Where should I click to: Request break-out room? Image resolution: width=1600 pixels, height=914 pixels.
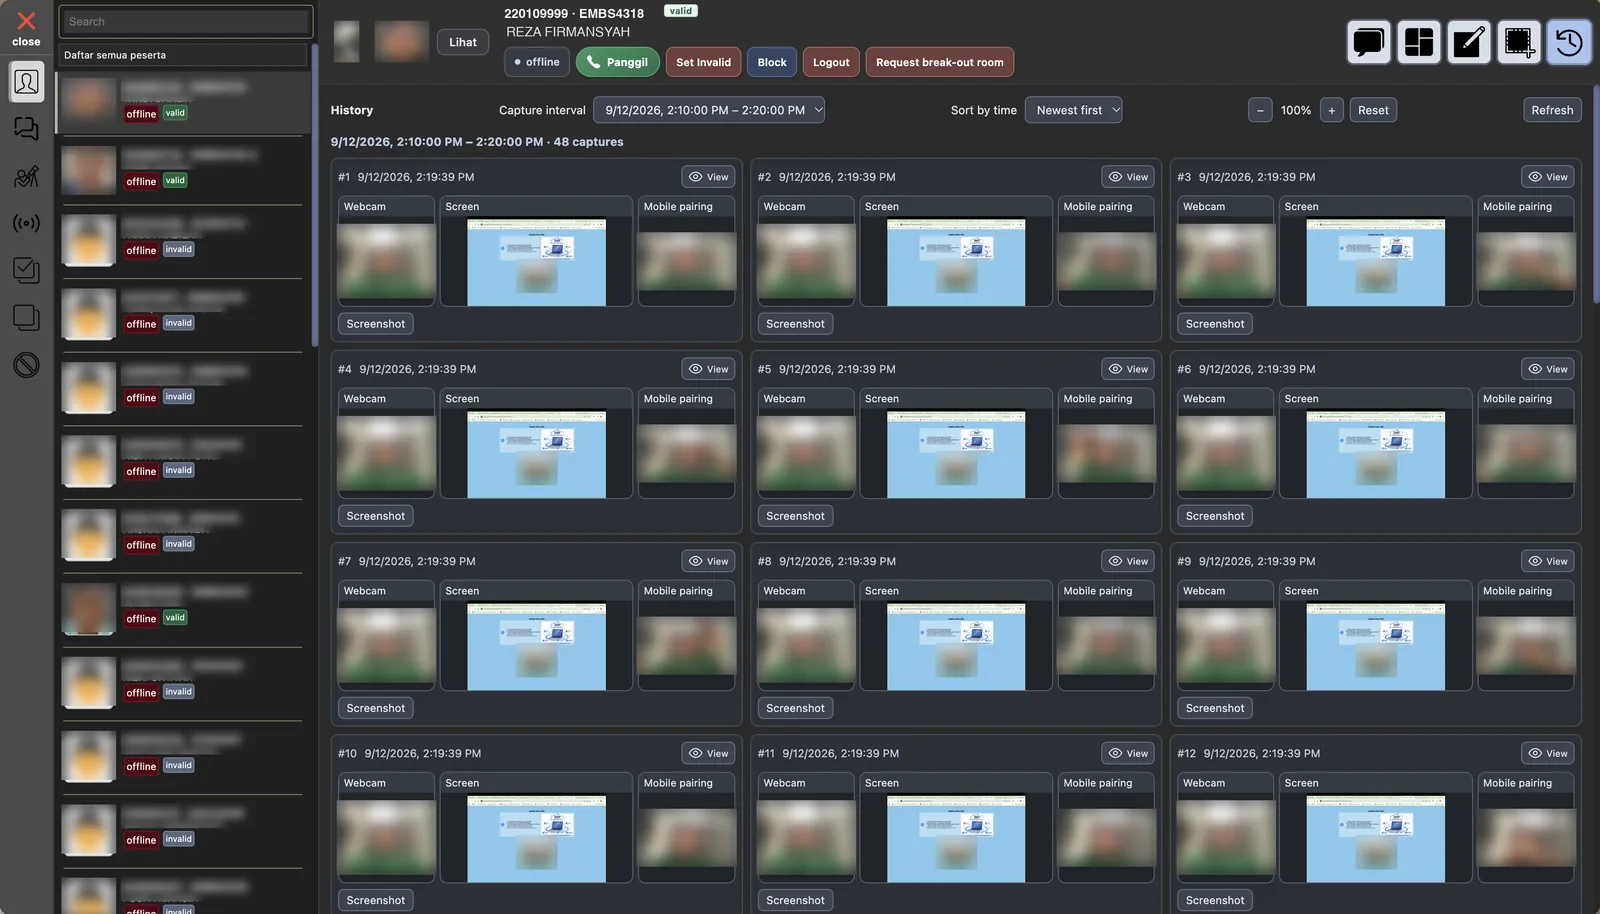(x=940, y=62)
